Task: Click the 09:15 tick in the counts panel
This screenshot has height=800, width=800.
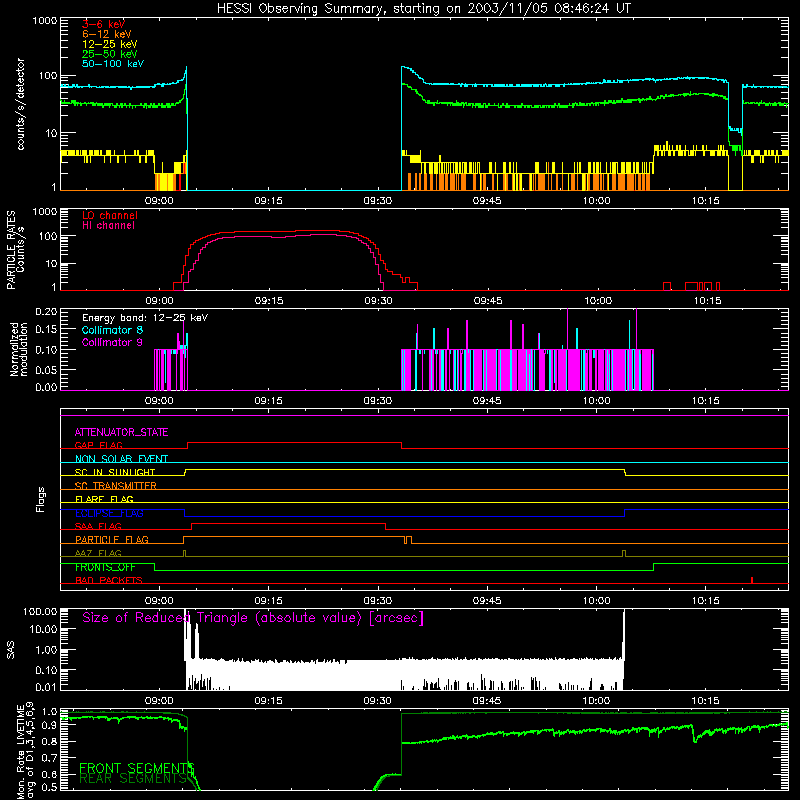Action: coord(268,201)
